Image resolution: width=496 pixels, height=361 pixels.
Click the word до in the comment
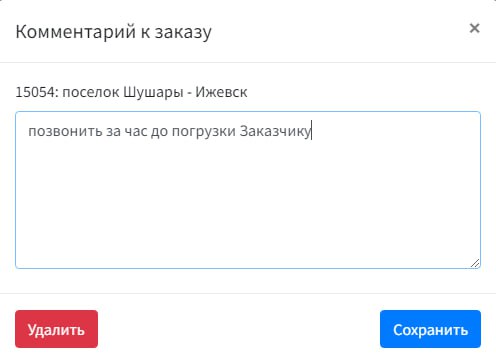160,132
